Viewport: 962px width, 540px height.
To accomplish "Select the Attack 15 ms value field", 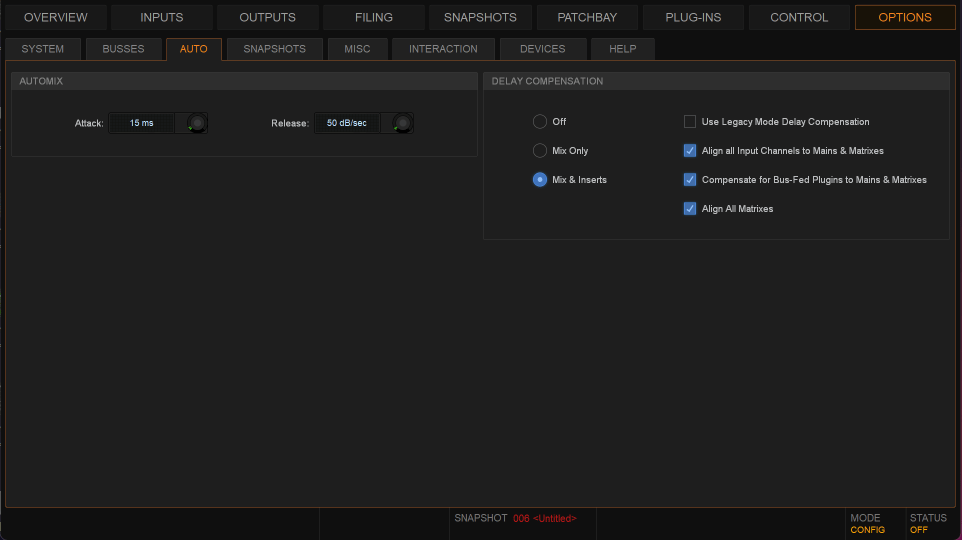I will pos(141,123).
